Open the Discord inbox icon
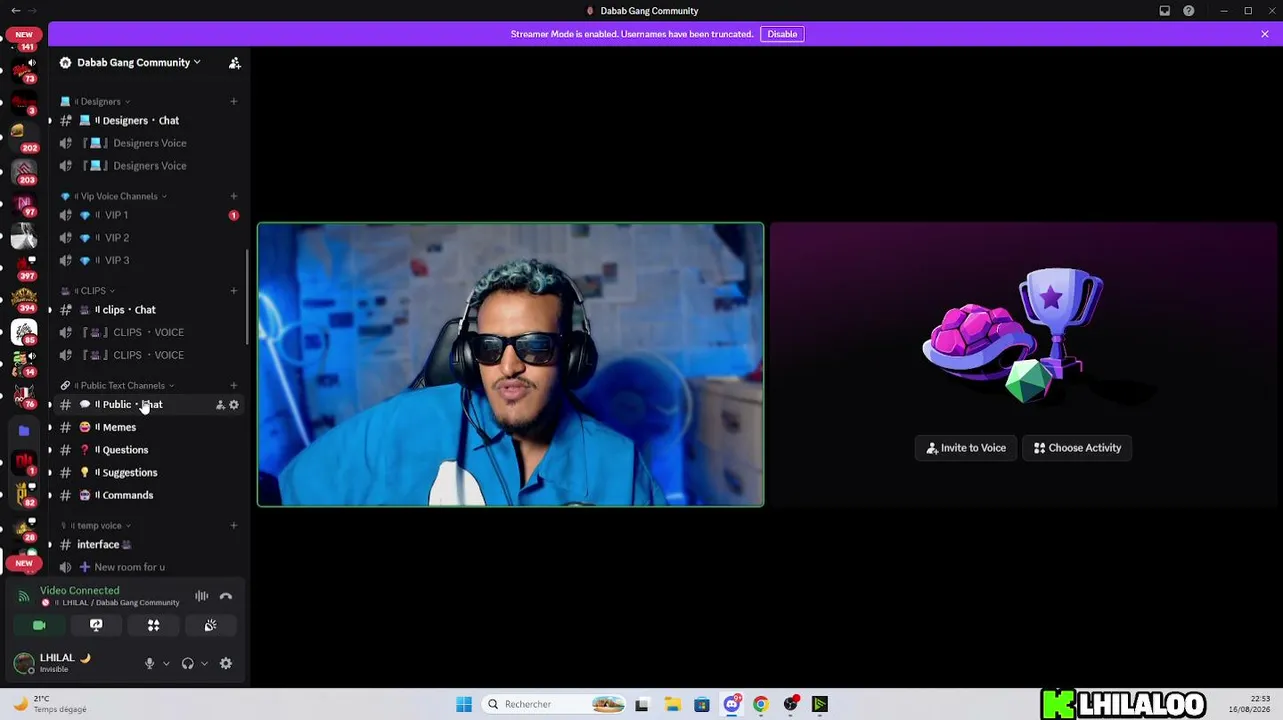Viewport: 1283px width, 720px height. pyautogui.click(x=1165, y=11)
